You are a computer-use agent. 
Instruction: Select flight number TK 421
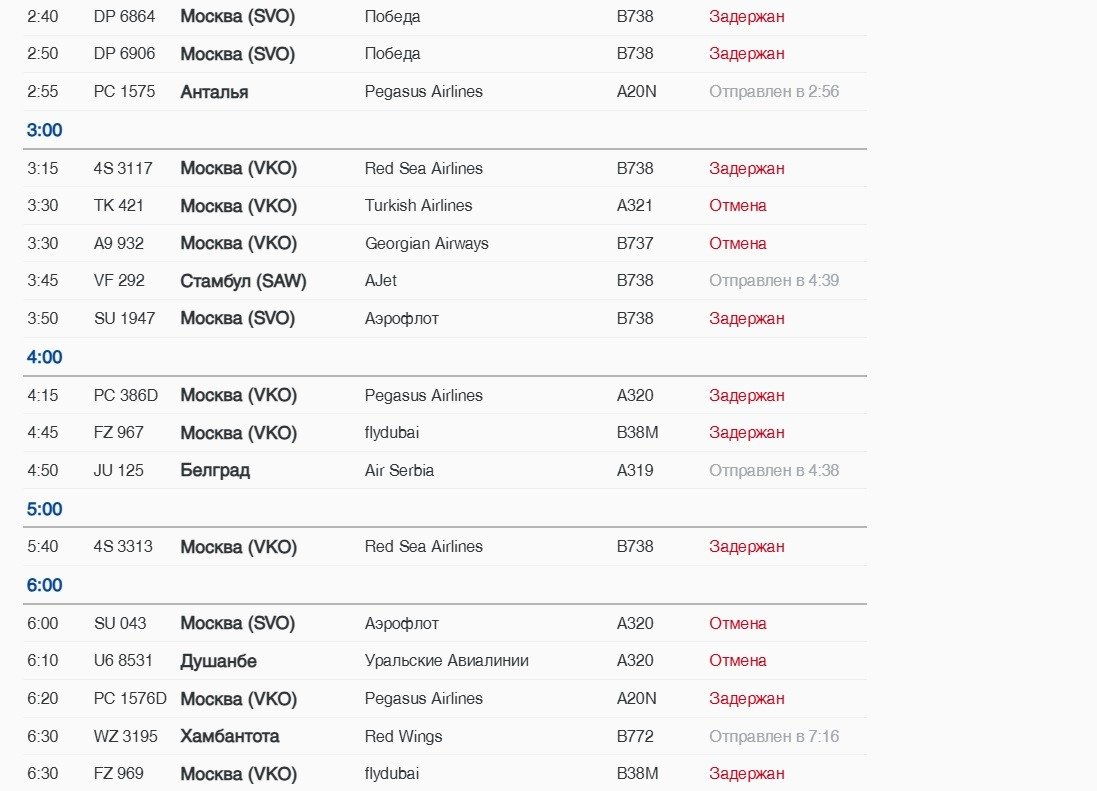(119, 206)
